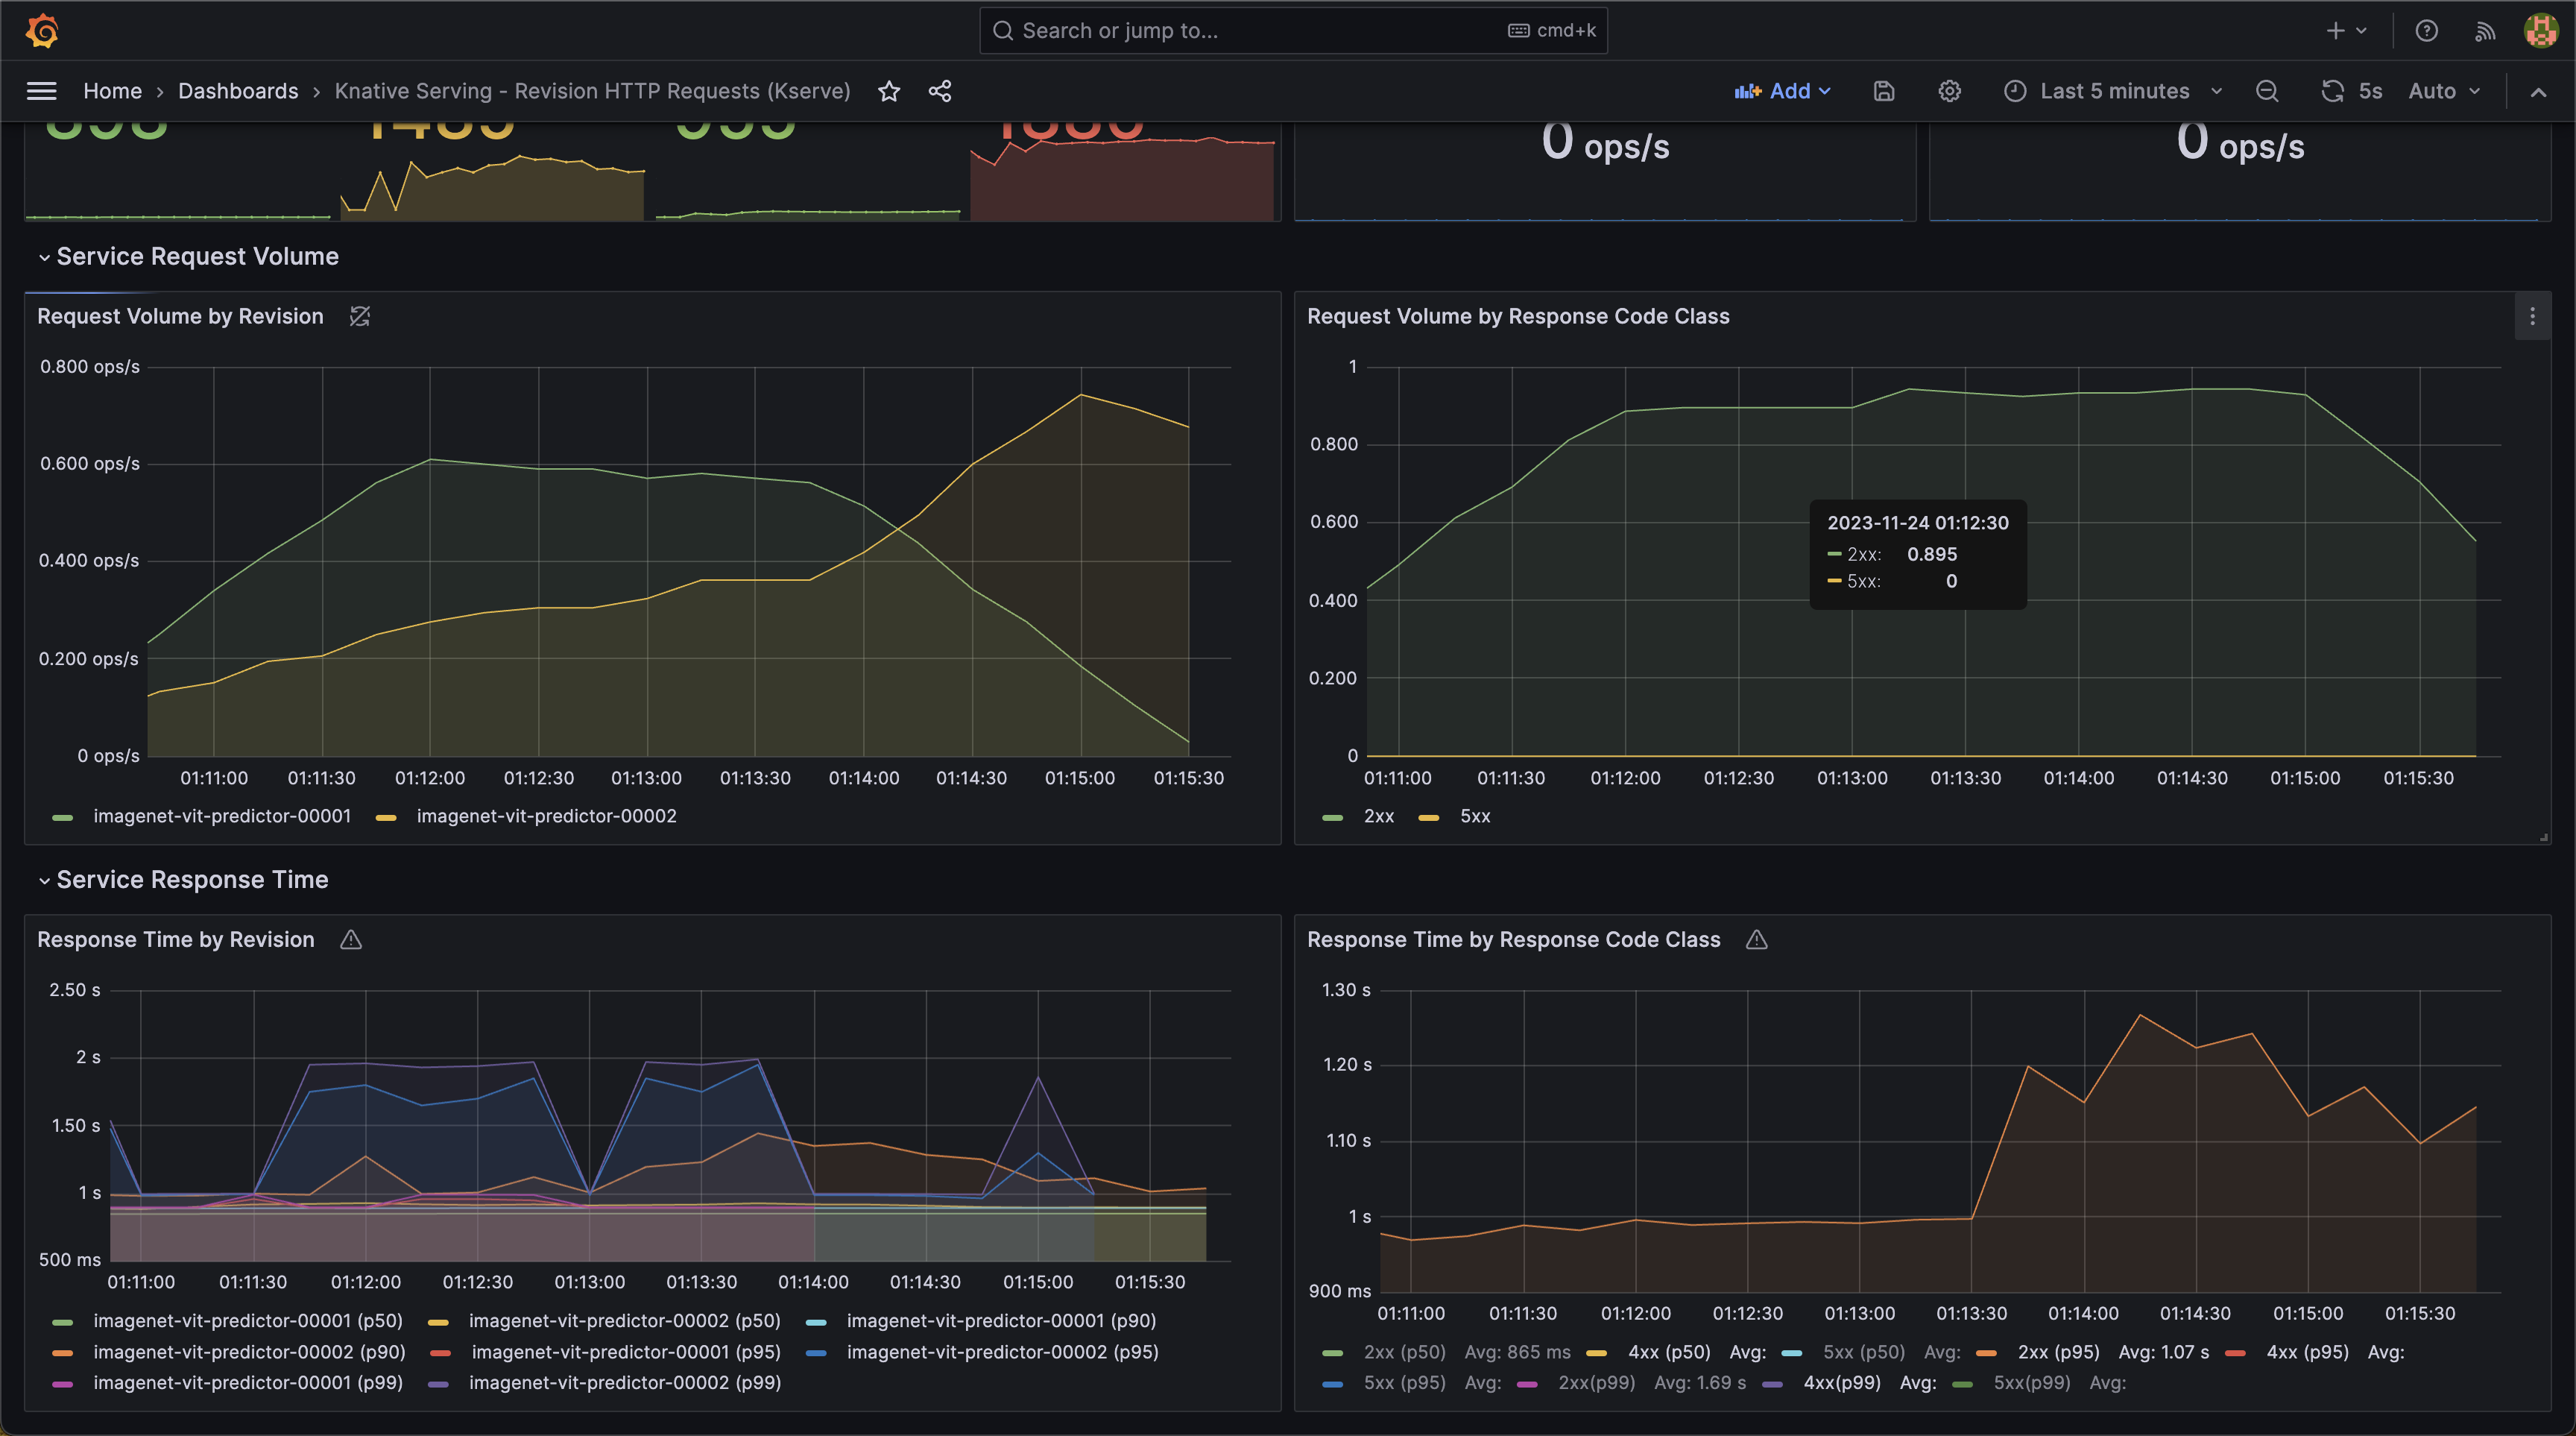Open the hamburger navigation menu

(x=41, y=91)
